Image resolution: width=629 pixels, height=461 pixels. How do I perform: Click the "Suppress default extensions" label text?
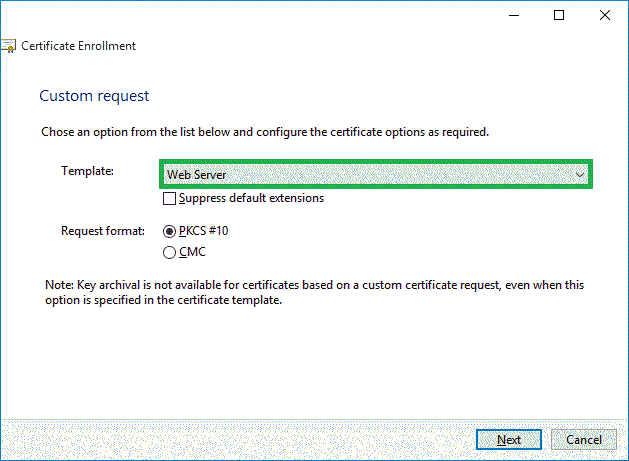pos(251,198)
